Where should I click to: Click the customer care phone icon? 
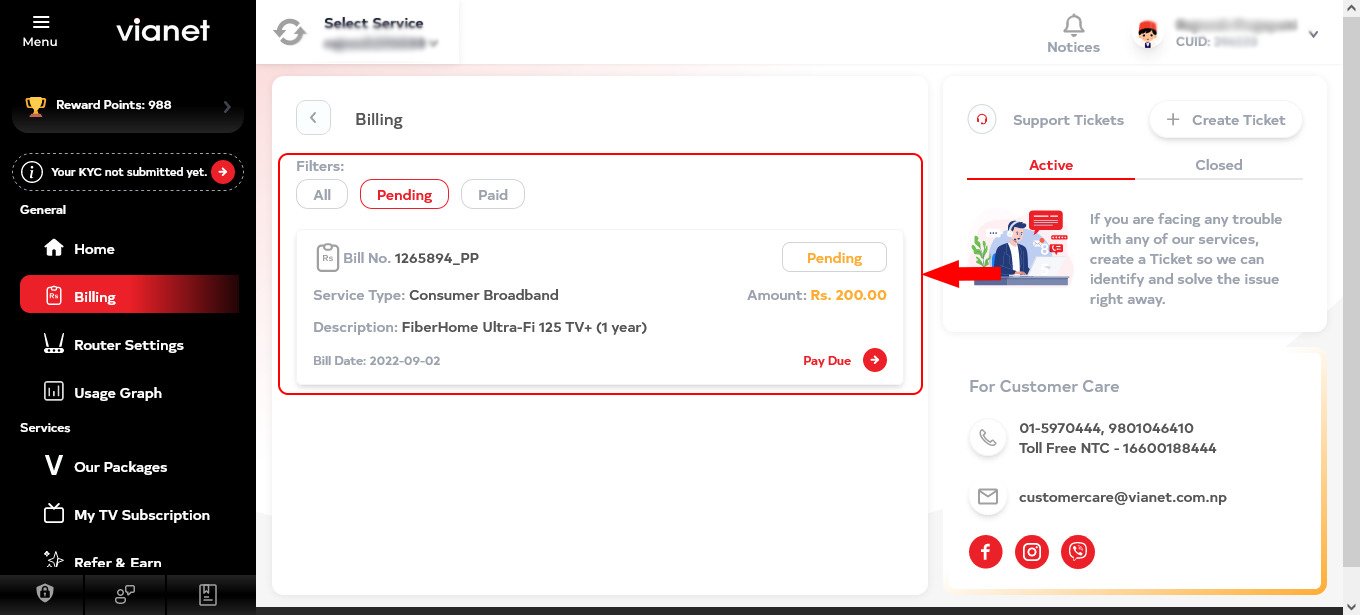point(988,437)
